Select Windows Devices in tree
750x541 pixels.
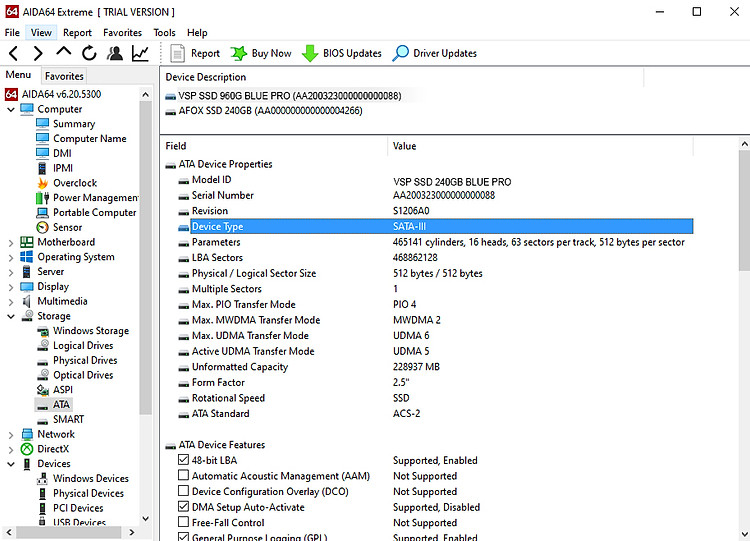[x=90, y=479]
